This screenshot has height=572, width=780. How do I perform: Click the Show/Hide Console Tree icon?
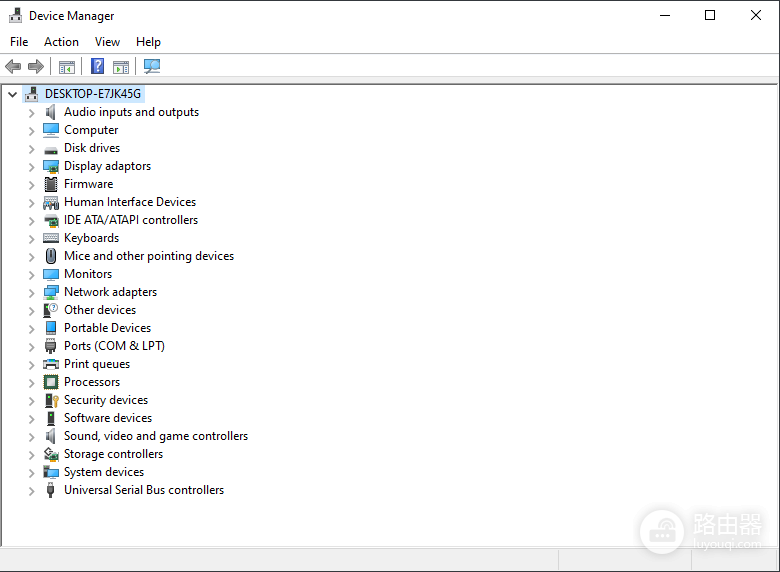click(x=67, y=67)
